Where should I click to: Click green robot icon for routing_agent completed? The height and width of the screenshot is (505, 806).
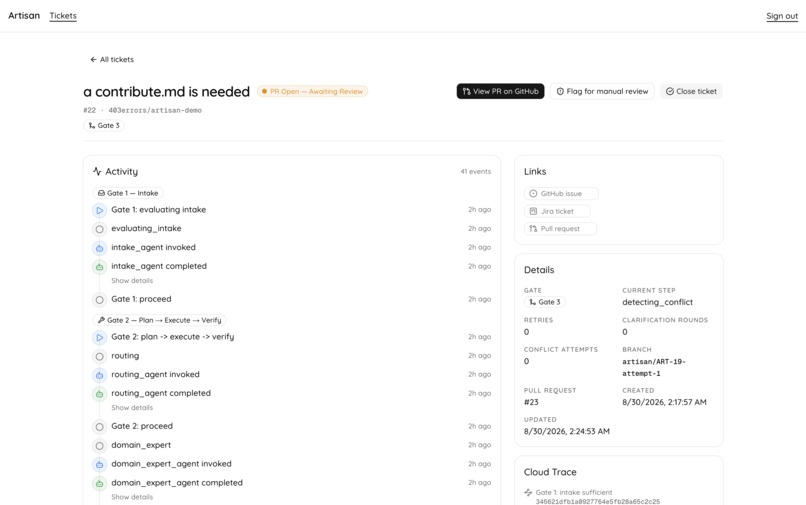(x=100, y=393)
